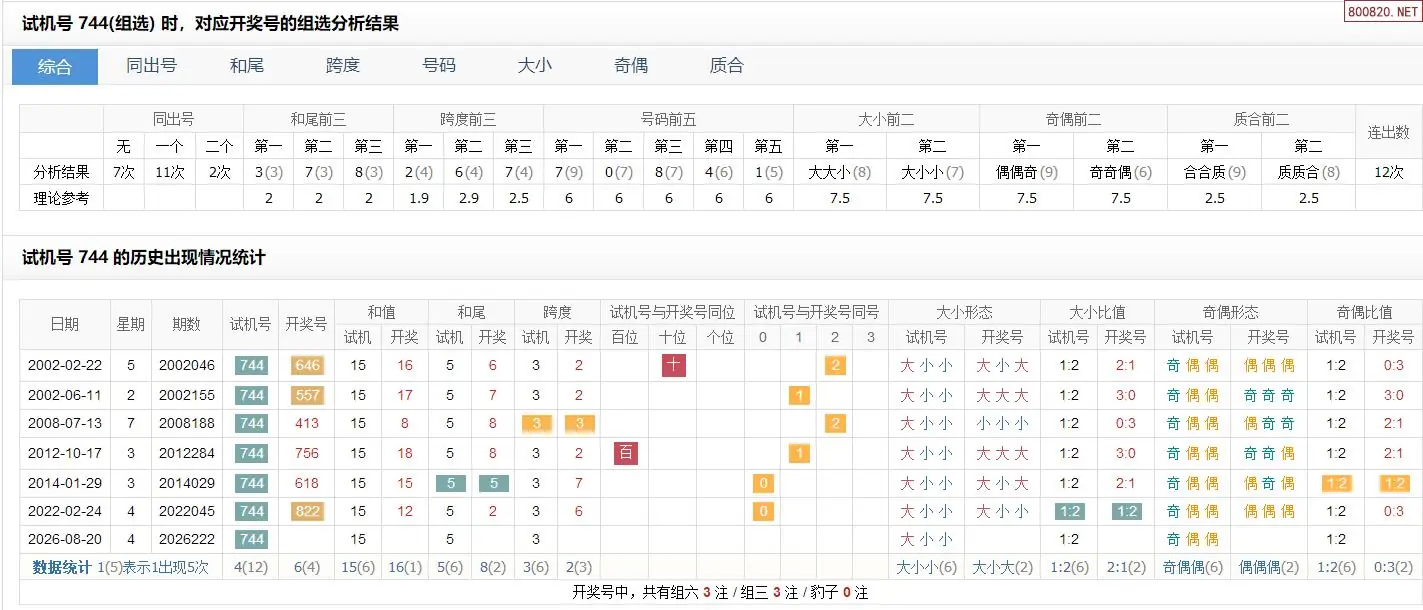
Task: Click the orange 跨度 试机 3 badge in 2008-07-13 row
Action: click(x=536, y=423)
